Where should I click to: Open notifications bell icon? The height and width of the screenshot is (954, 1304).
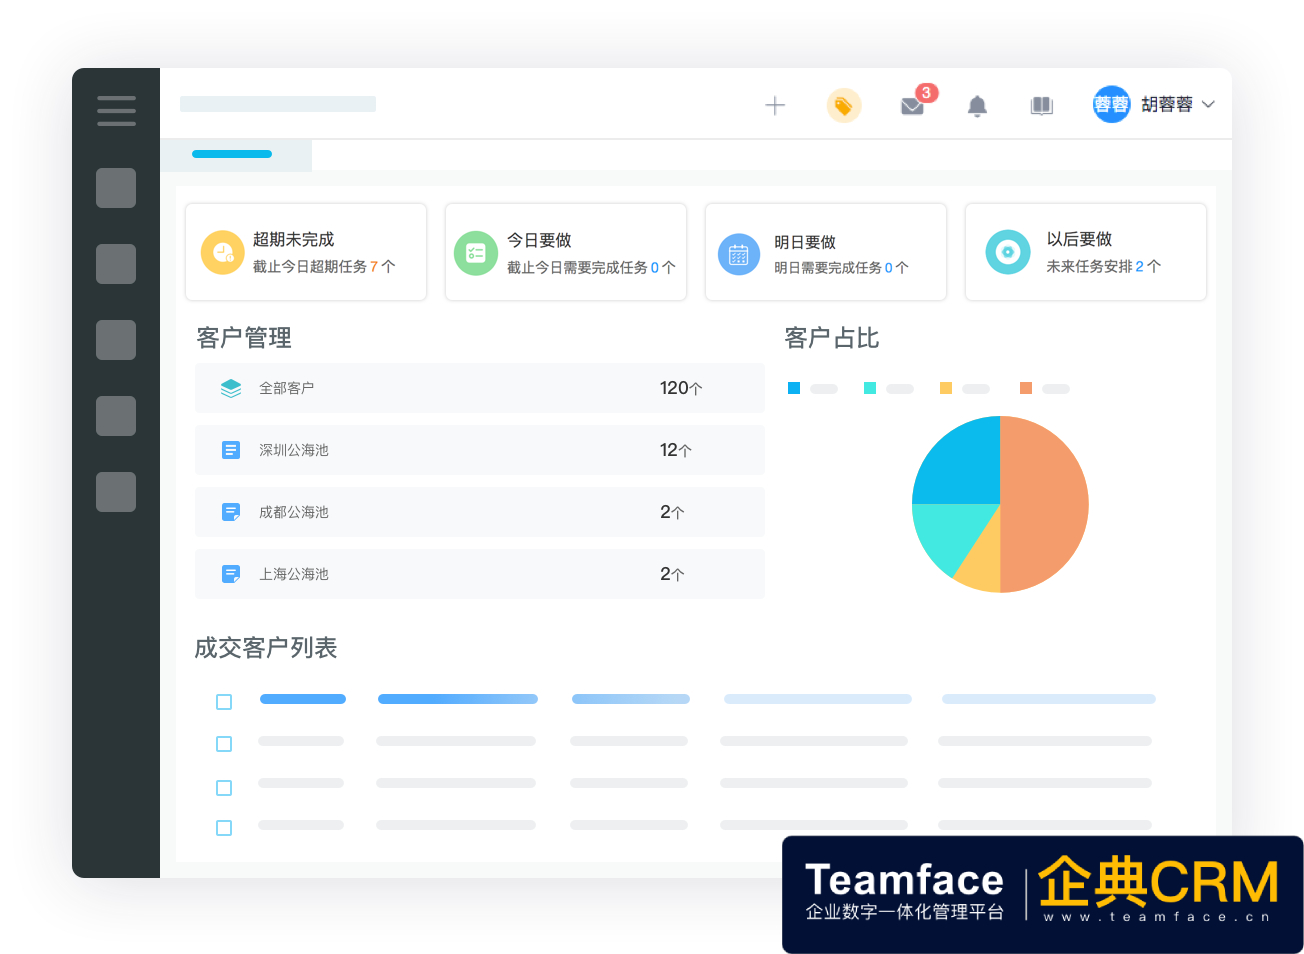[x=977, y=106]
